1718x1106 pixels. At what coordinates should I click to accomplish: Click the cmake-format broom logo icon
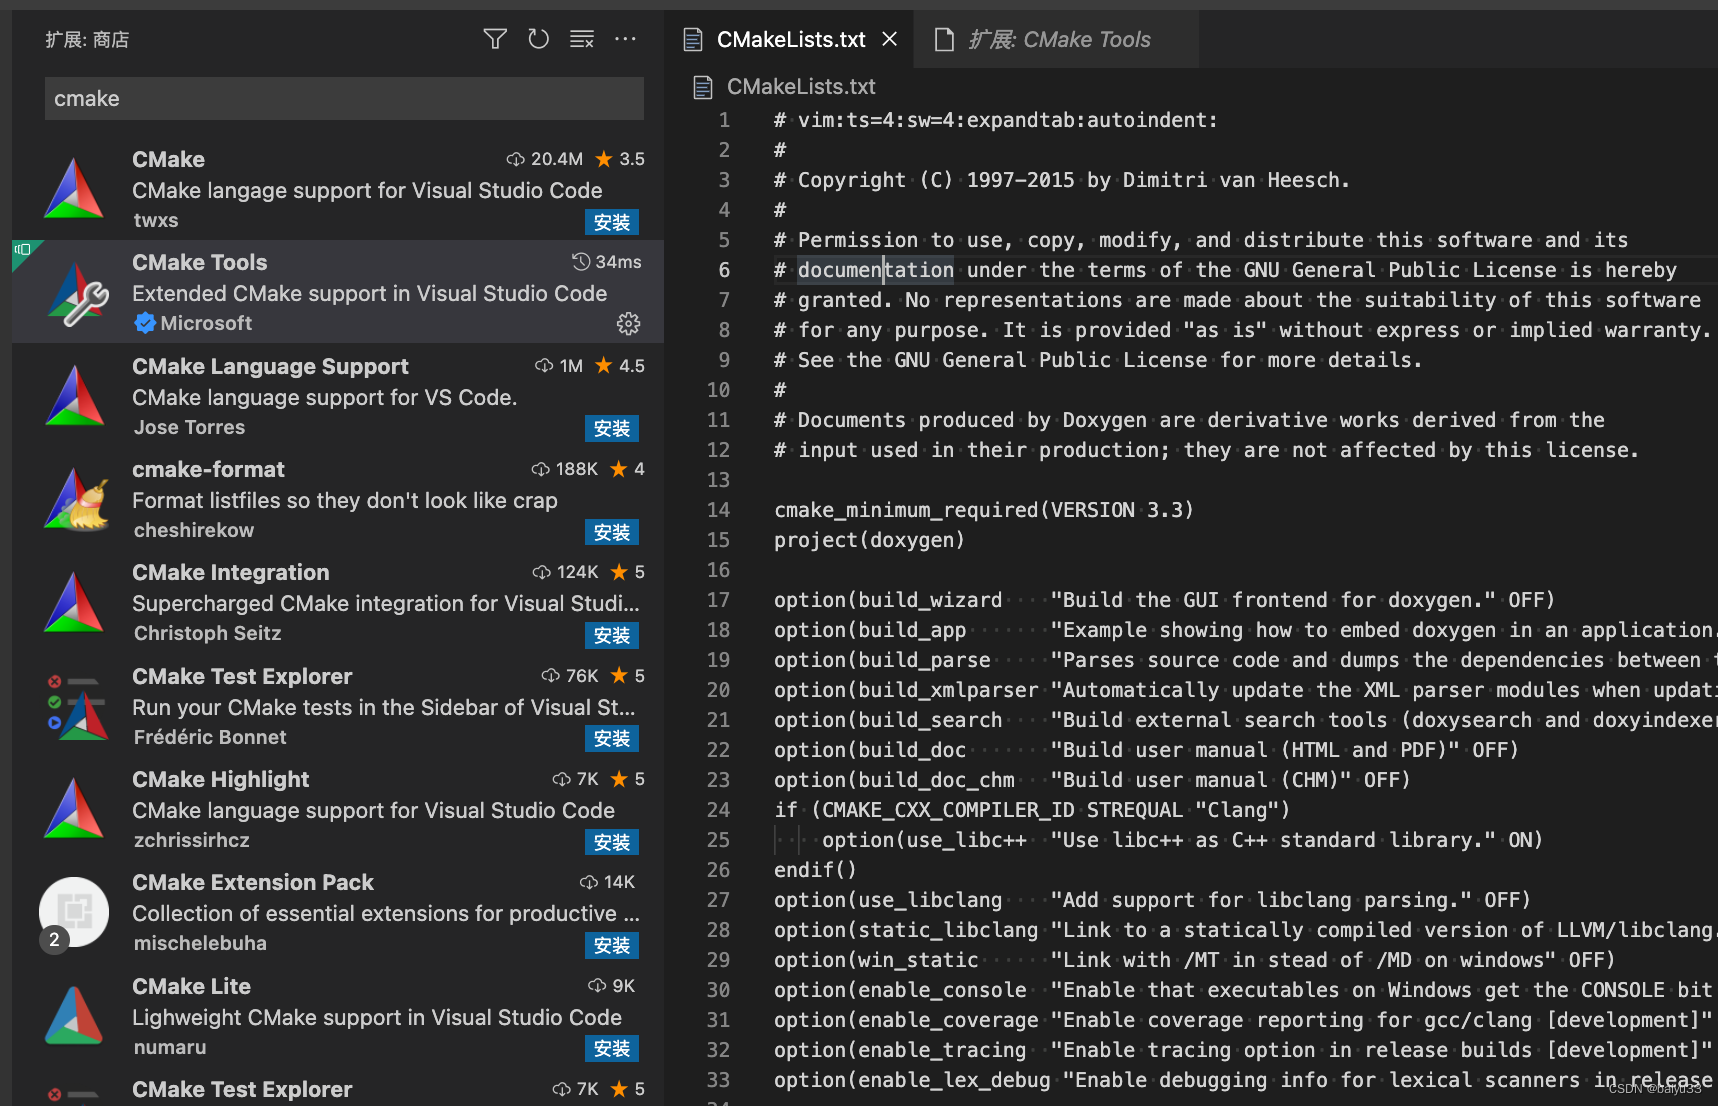(75, 499)
